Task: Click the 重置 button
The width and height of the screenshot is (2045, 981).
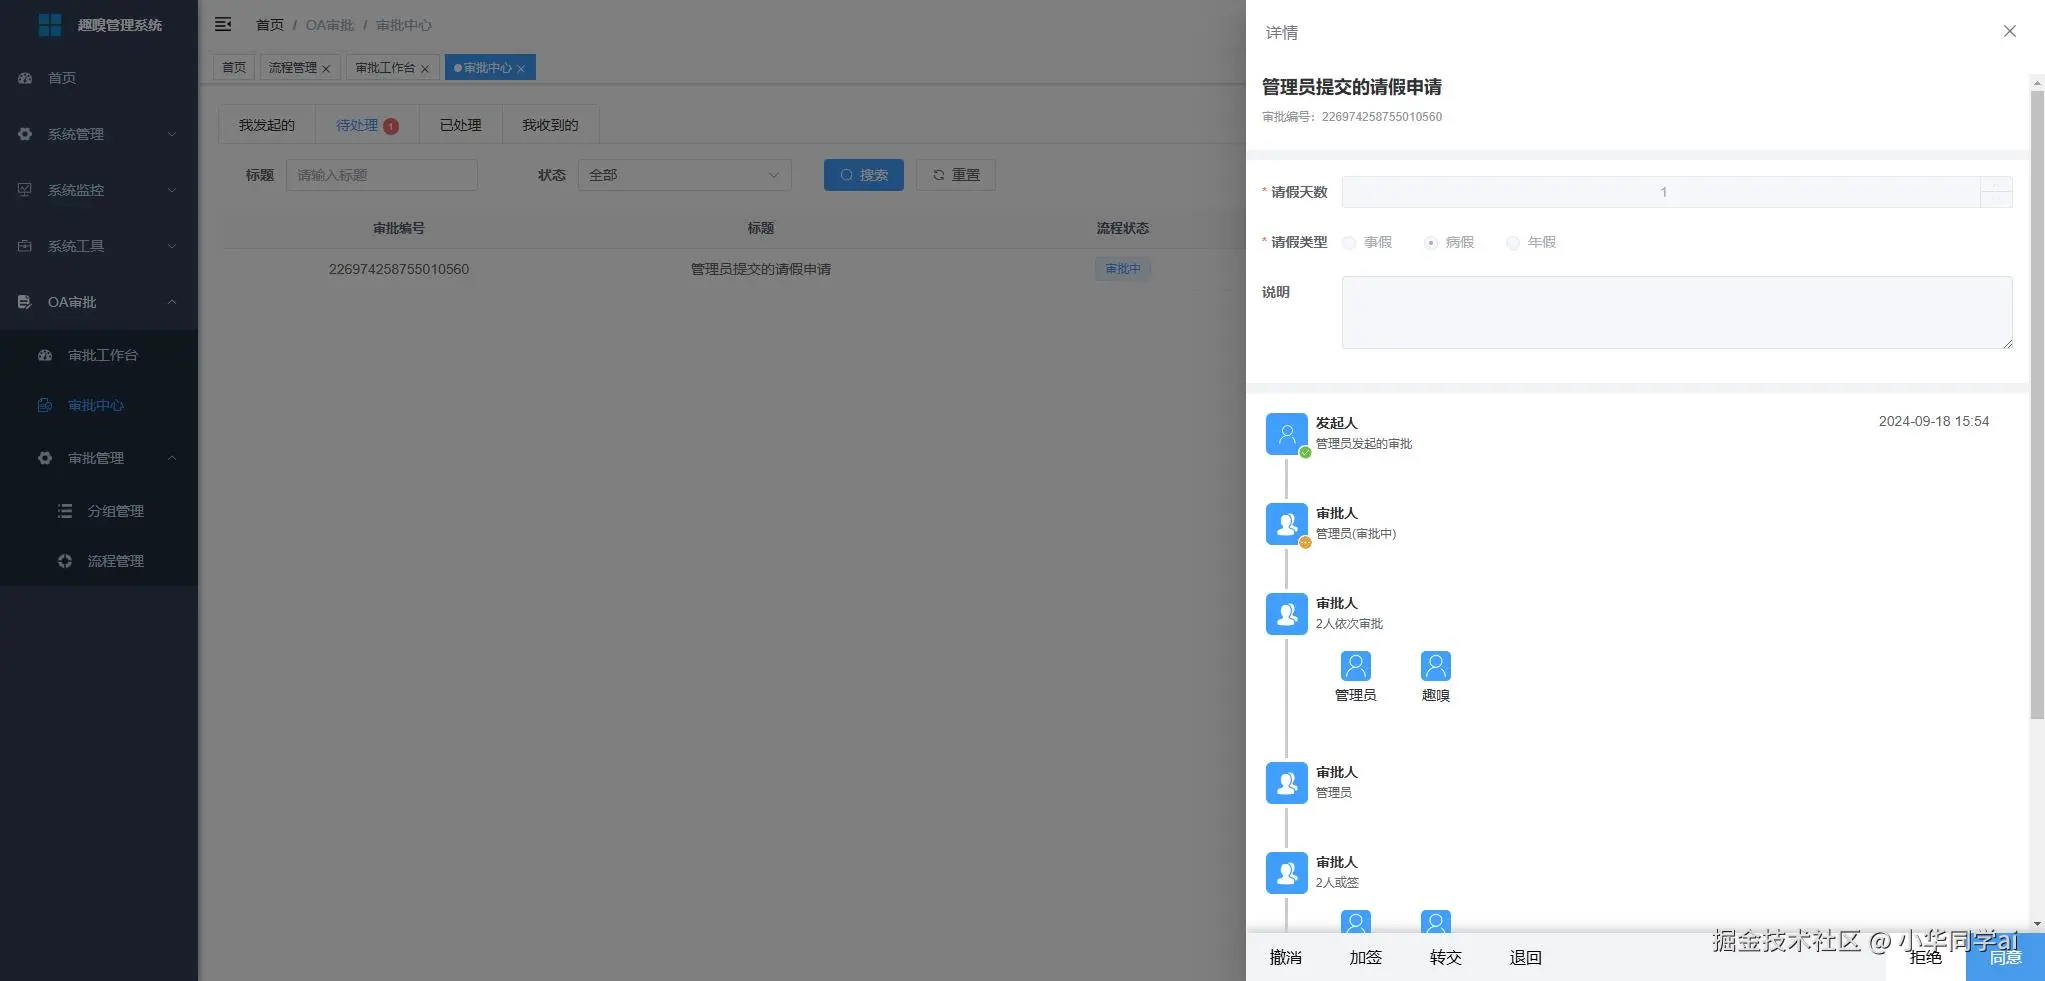Action: coord(956,175)
